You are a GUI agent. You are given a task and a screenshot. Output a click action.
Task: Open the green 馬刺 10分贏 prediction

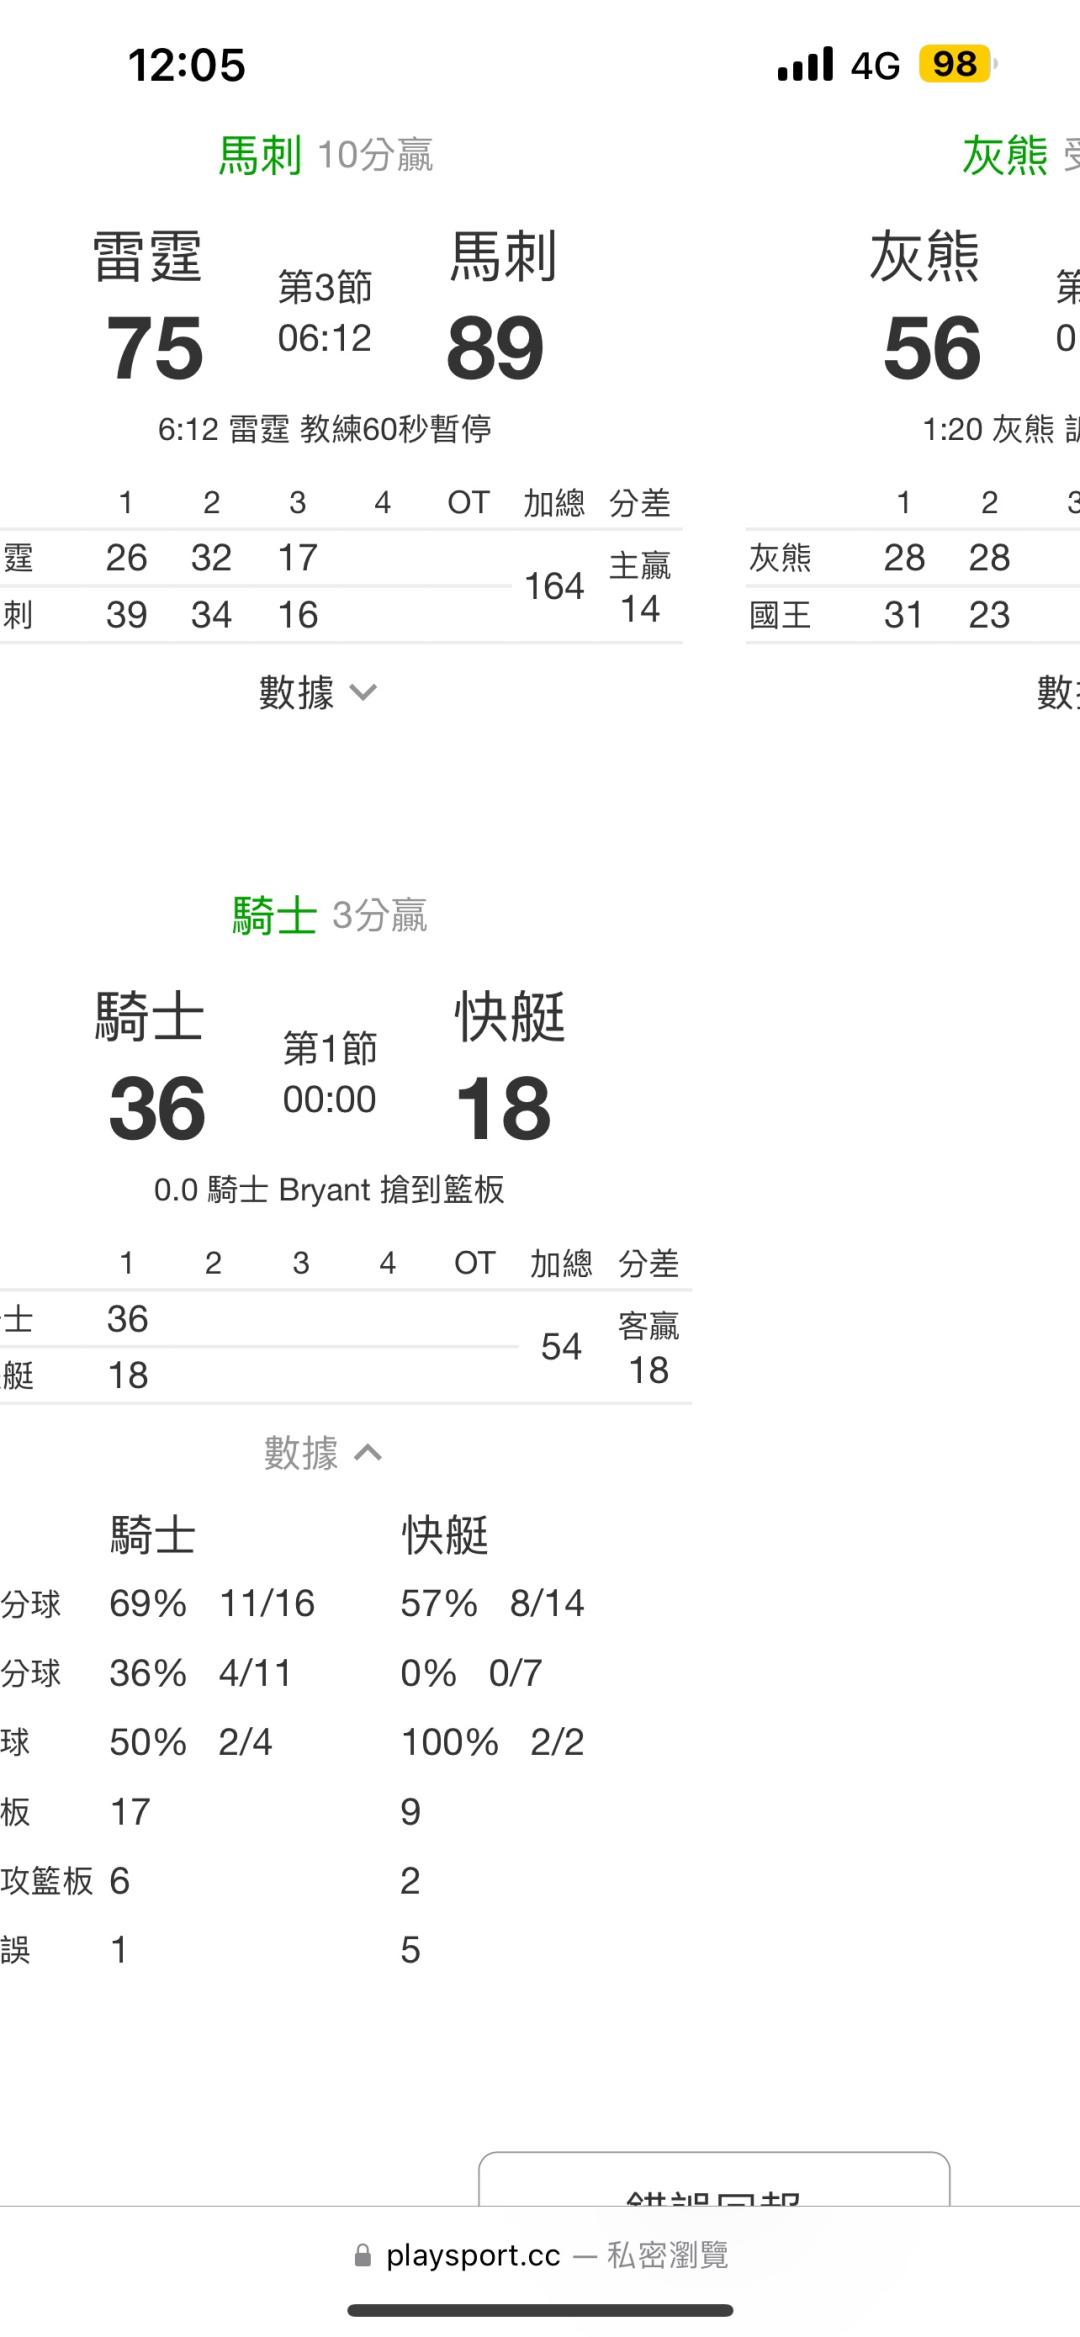(x=325, y=156)
